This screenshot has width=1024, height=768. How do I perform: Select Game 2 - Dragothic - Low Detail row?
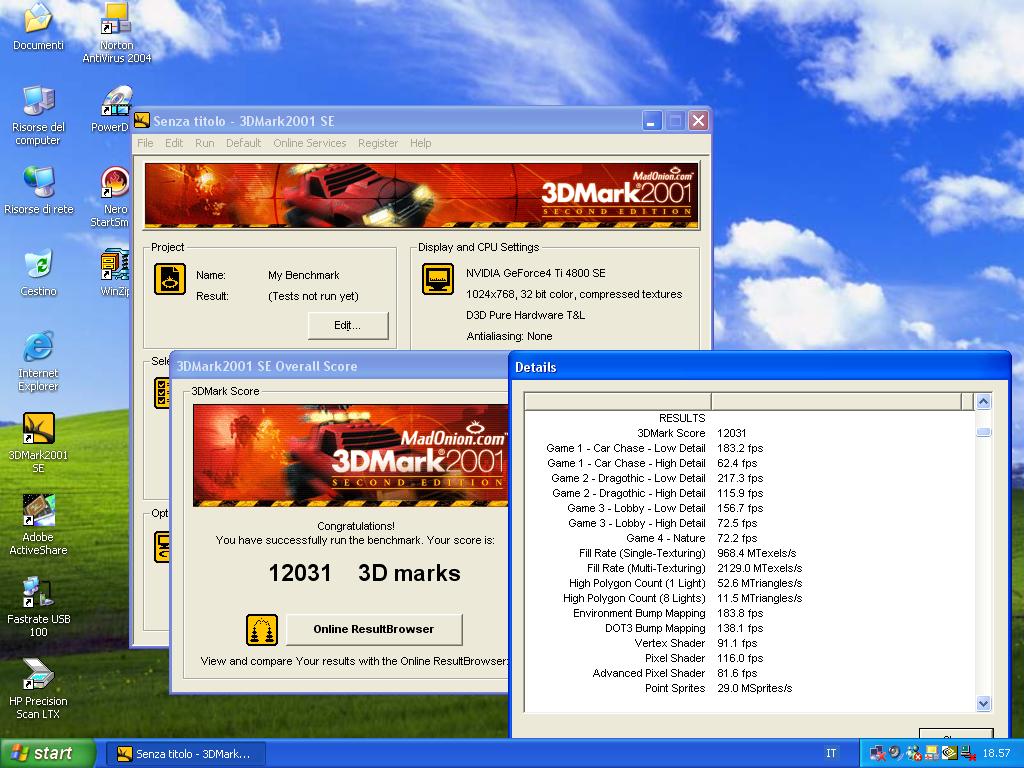pyautogui.click(x=749, y=478)
